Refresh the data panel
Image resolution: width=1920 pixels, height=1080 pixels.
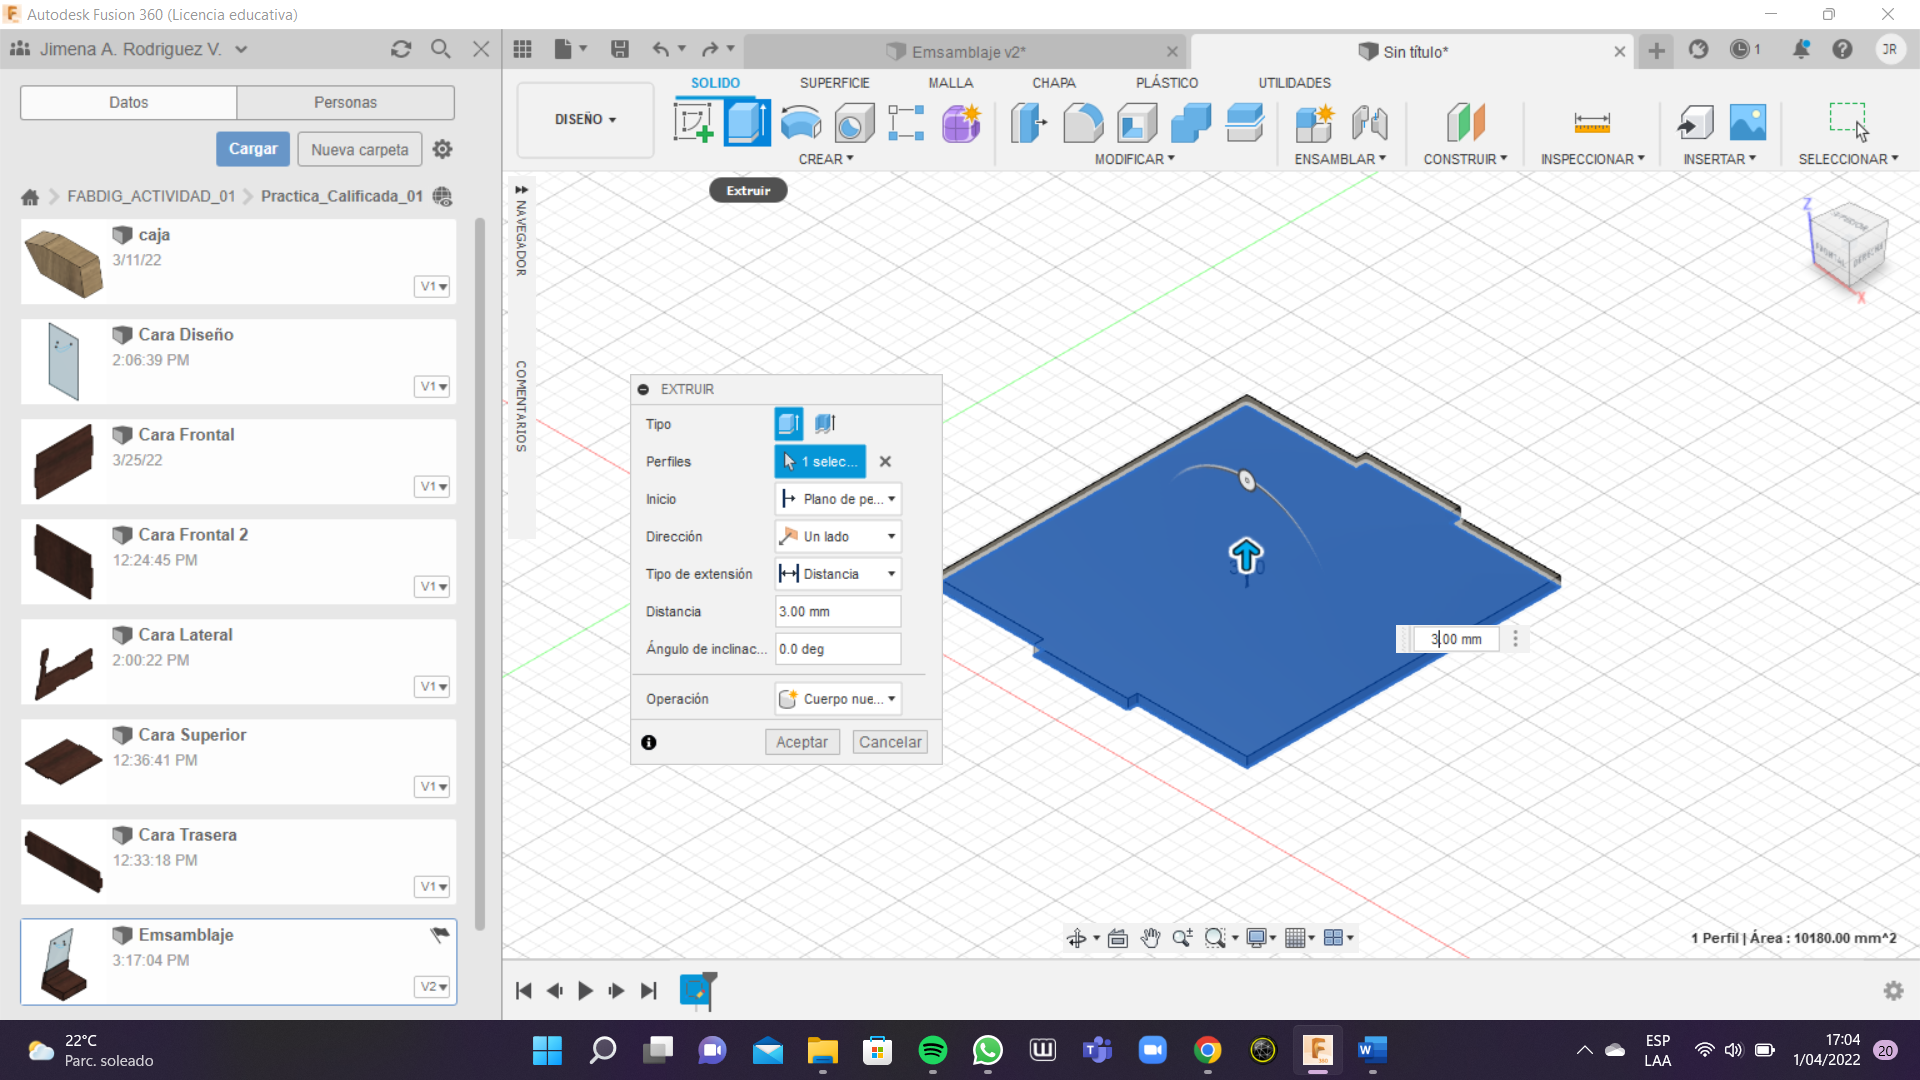pos(401,49)
